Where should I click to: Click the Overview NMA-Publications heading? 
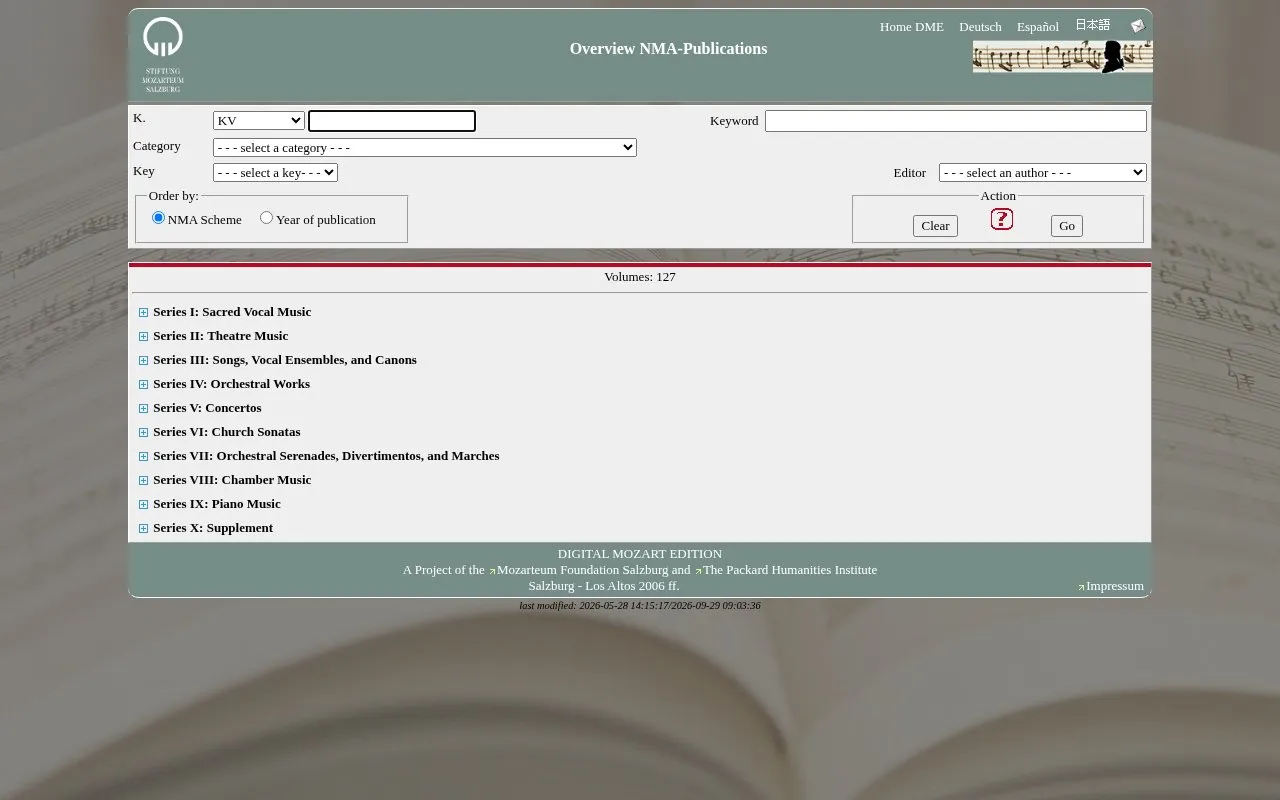(x=668, y=49)
